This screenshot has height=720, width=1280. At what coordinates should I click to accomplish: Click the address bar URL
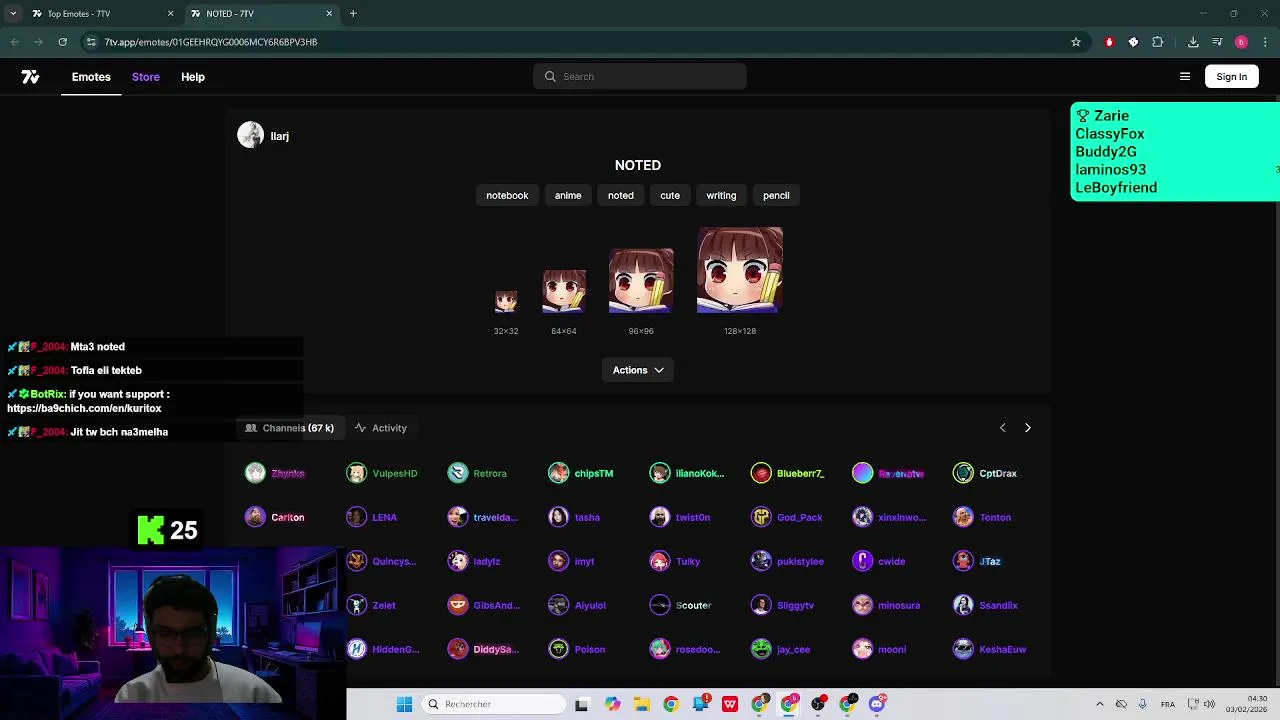click(211, 42)
